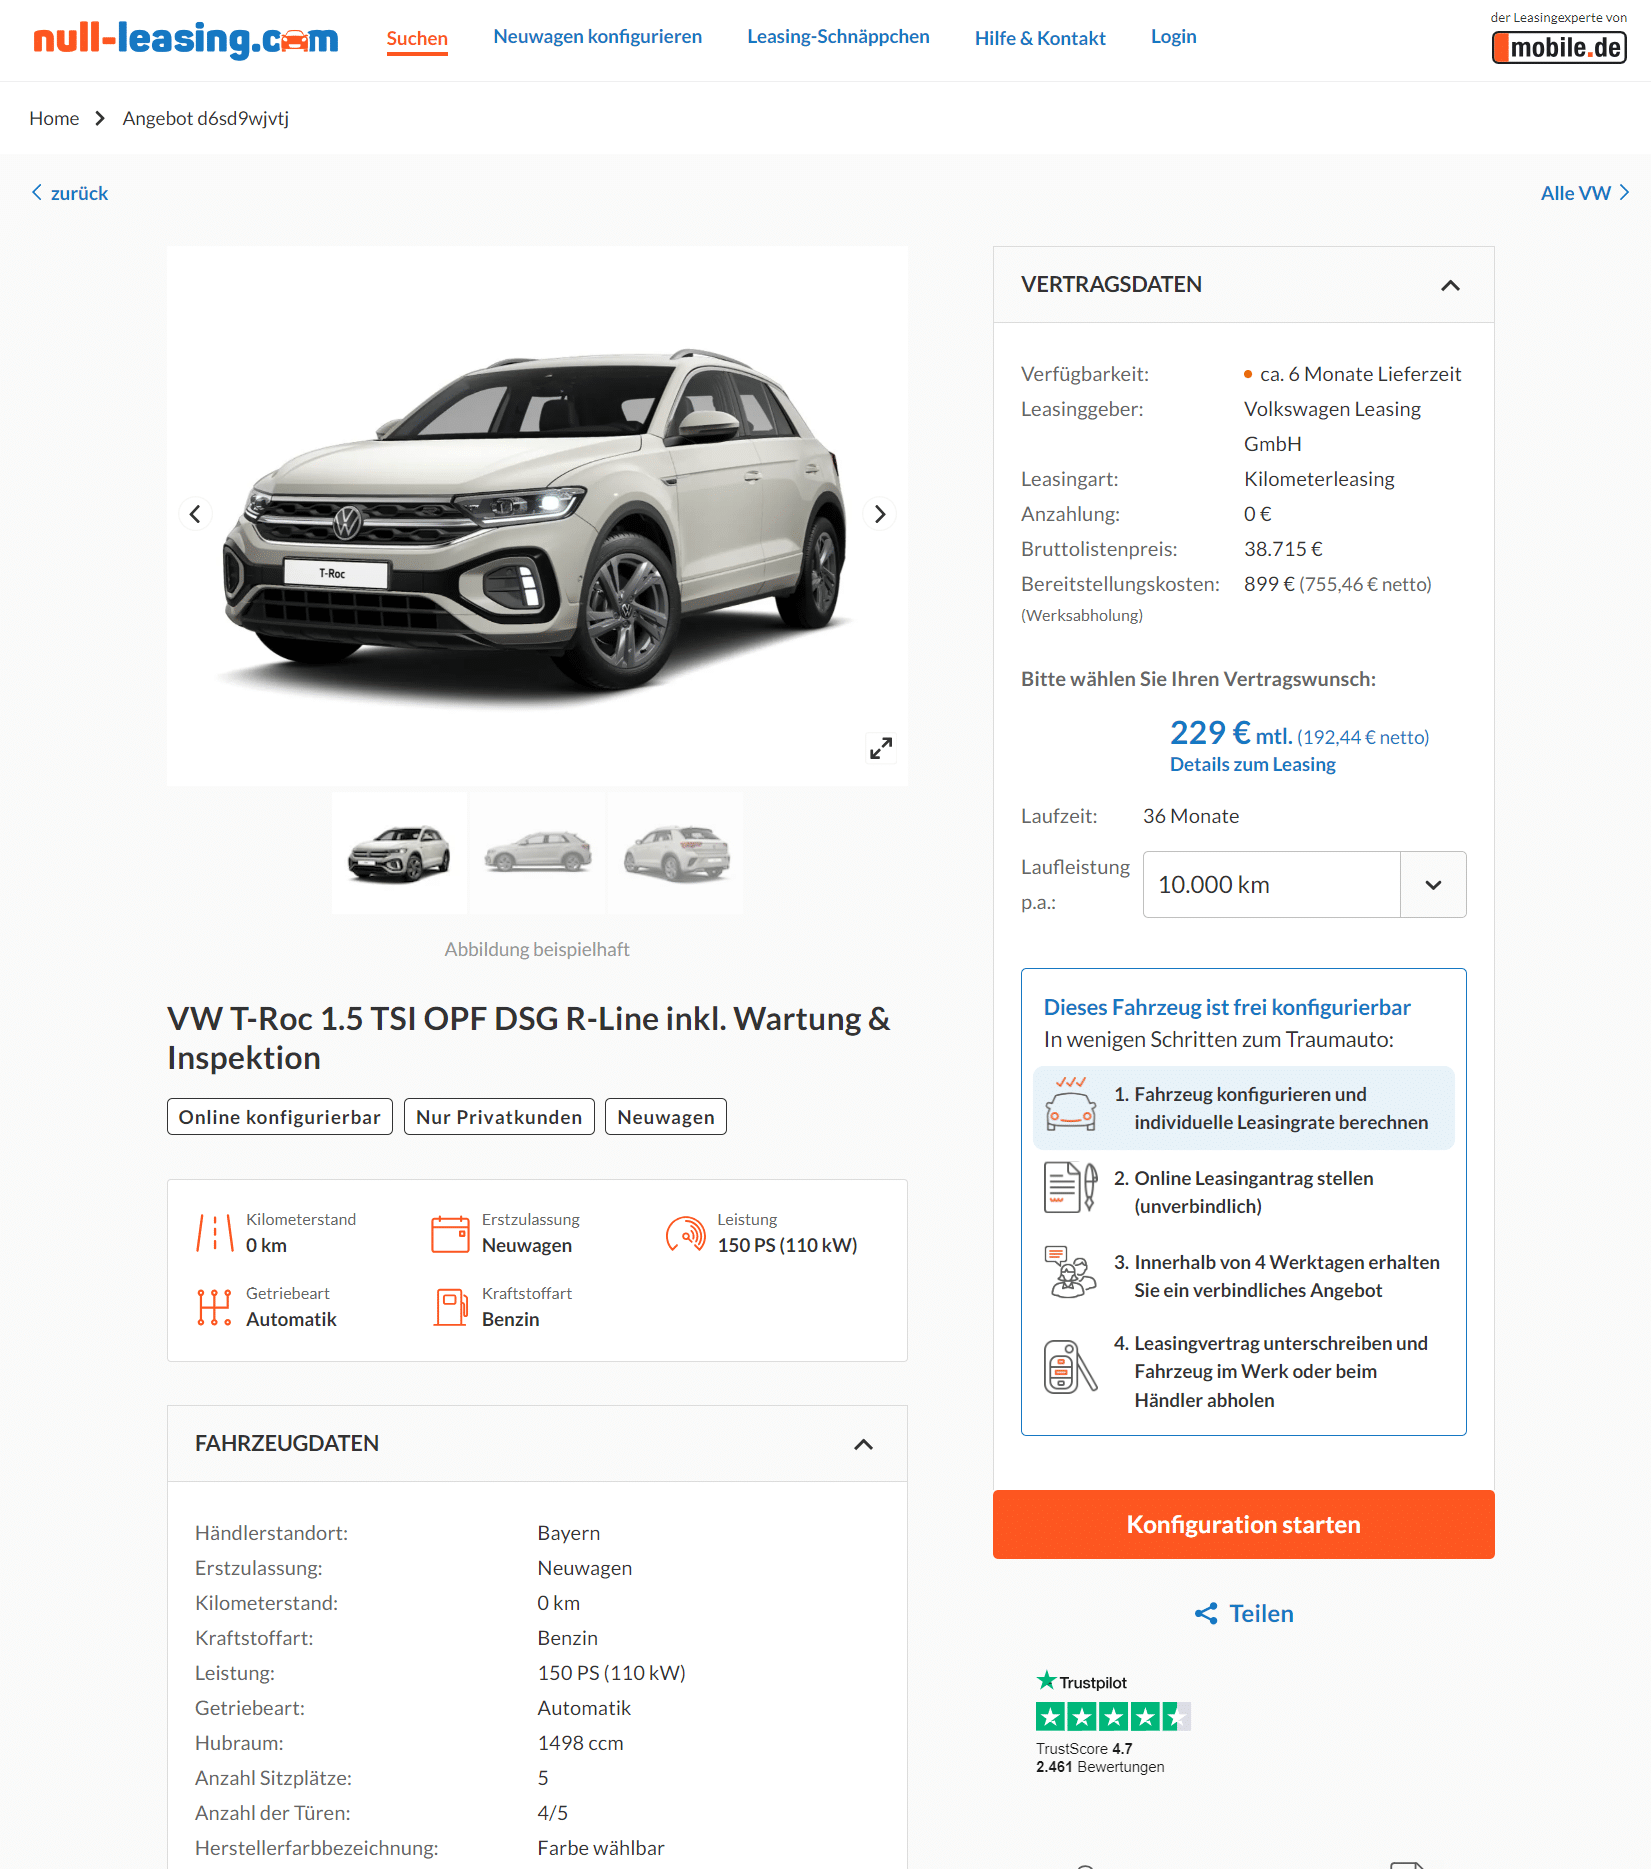Open fullscreen image view icon
Viewport: 1651px width, 1869px height.
click(x=881, y=748)
